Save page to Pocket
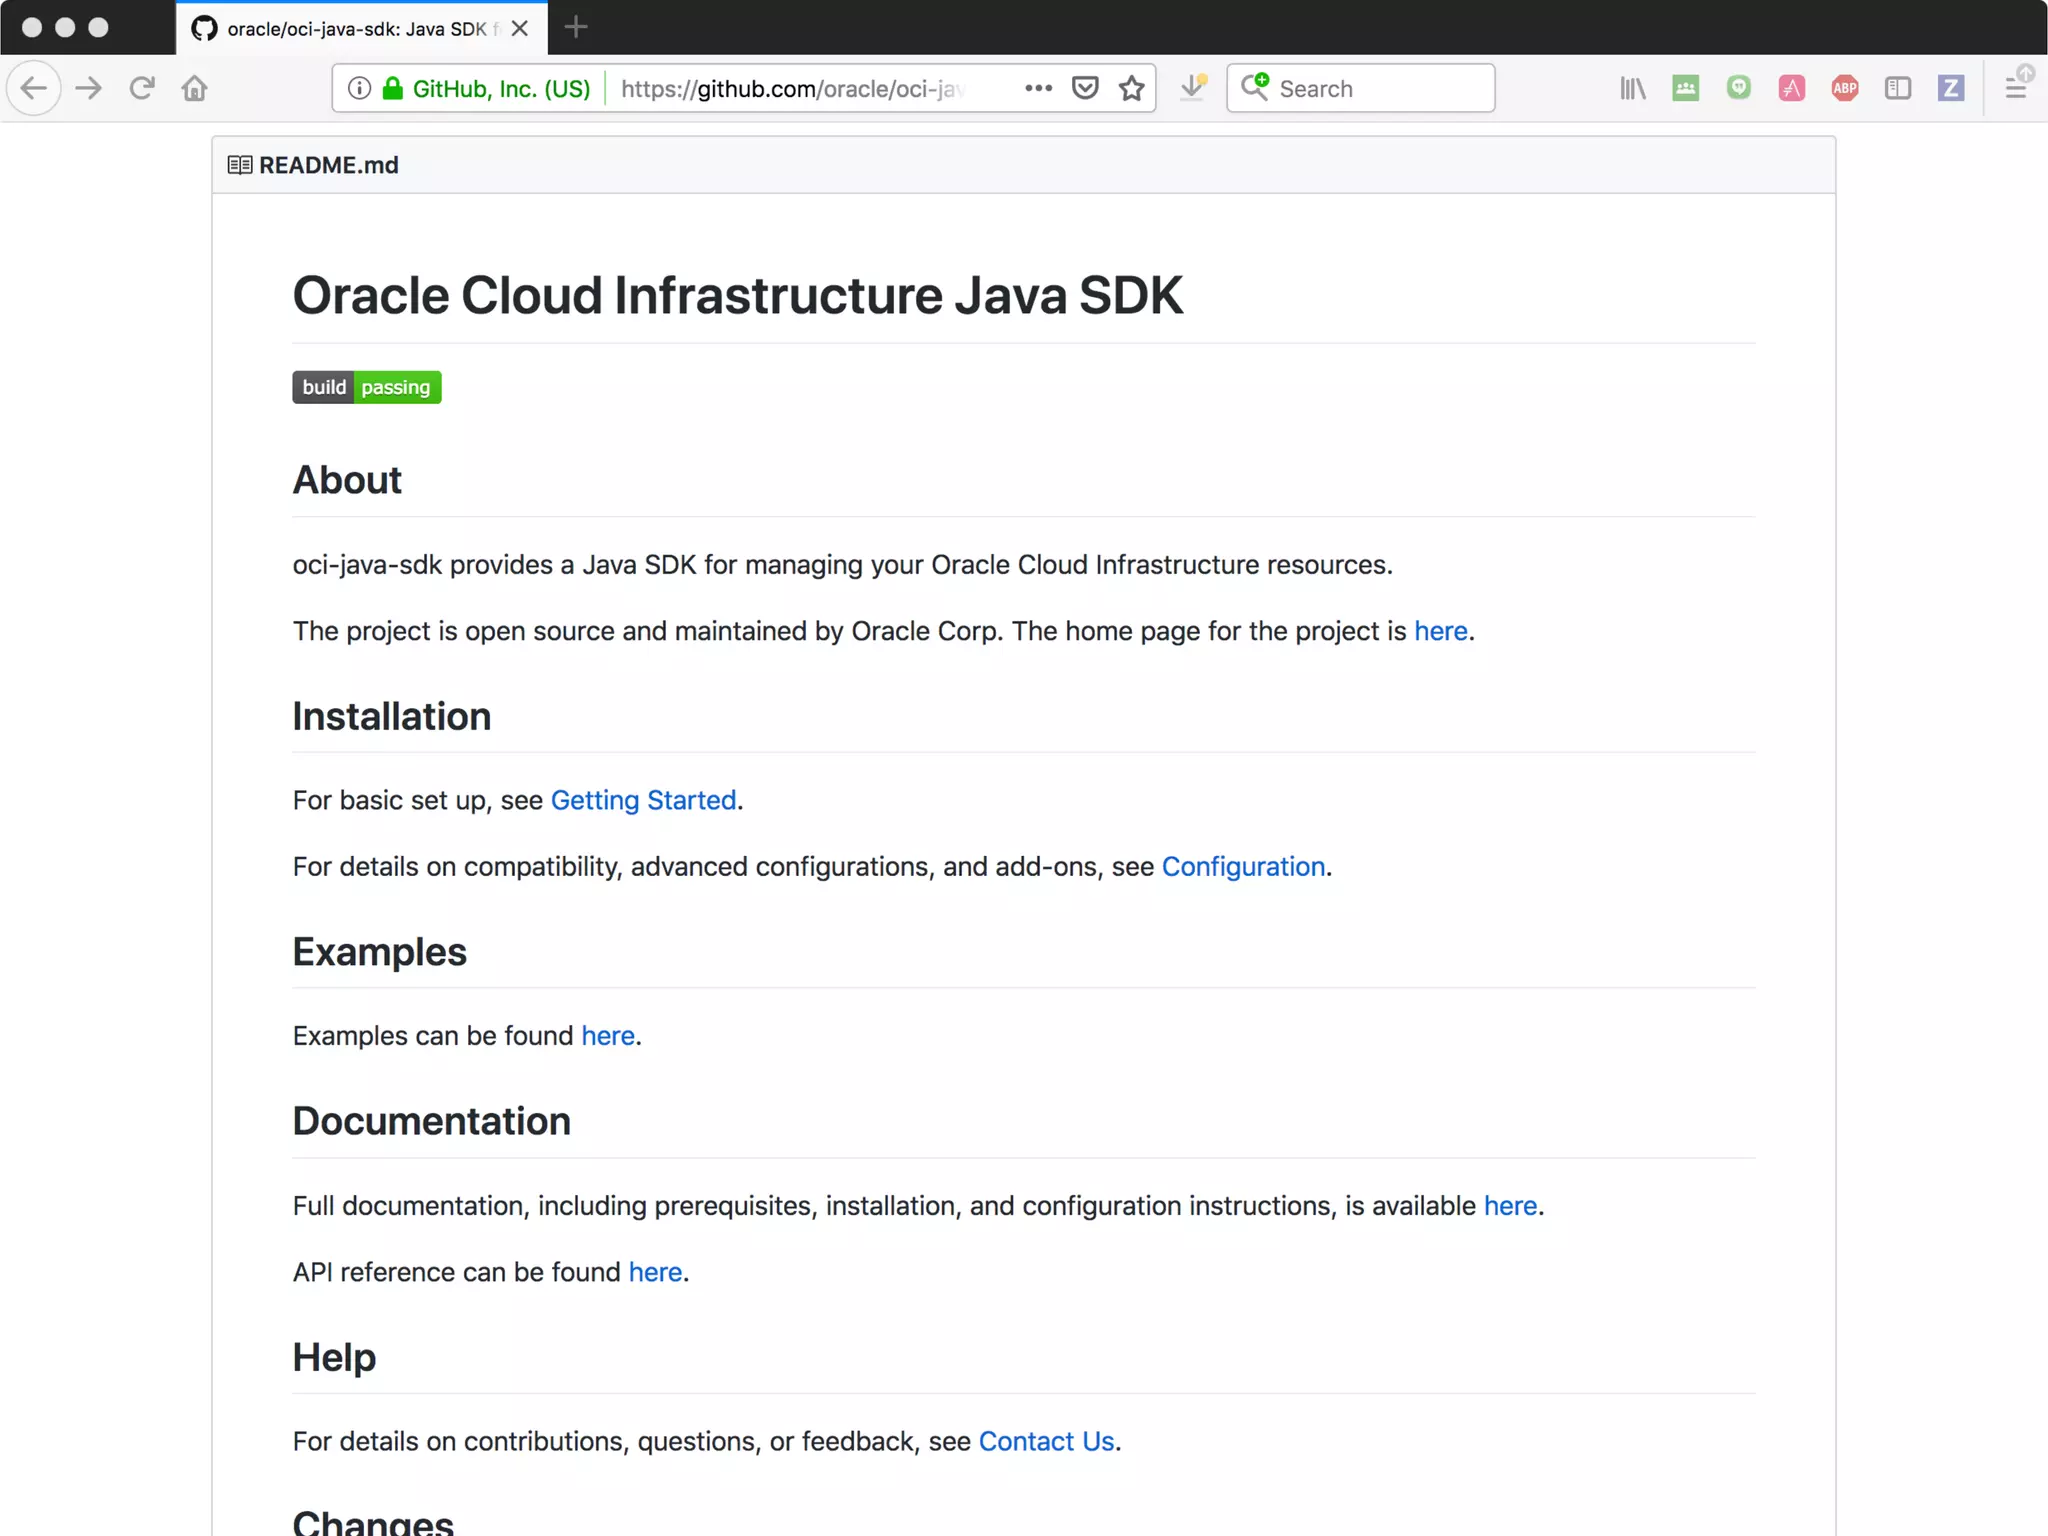This screenshot has width=2048, height=1536. point(1085,88)
